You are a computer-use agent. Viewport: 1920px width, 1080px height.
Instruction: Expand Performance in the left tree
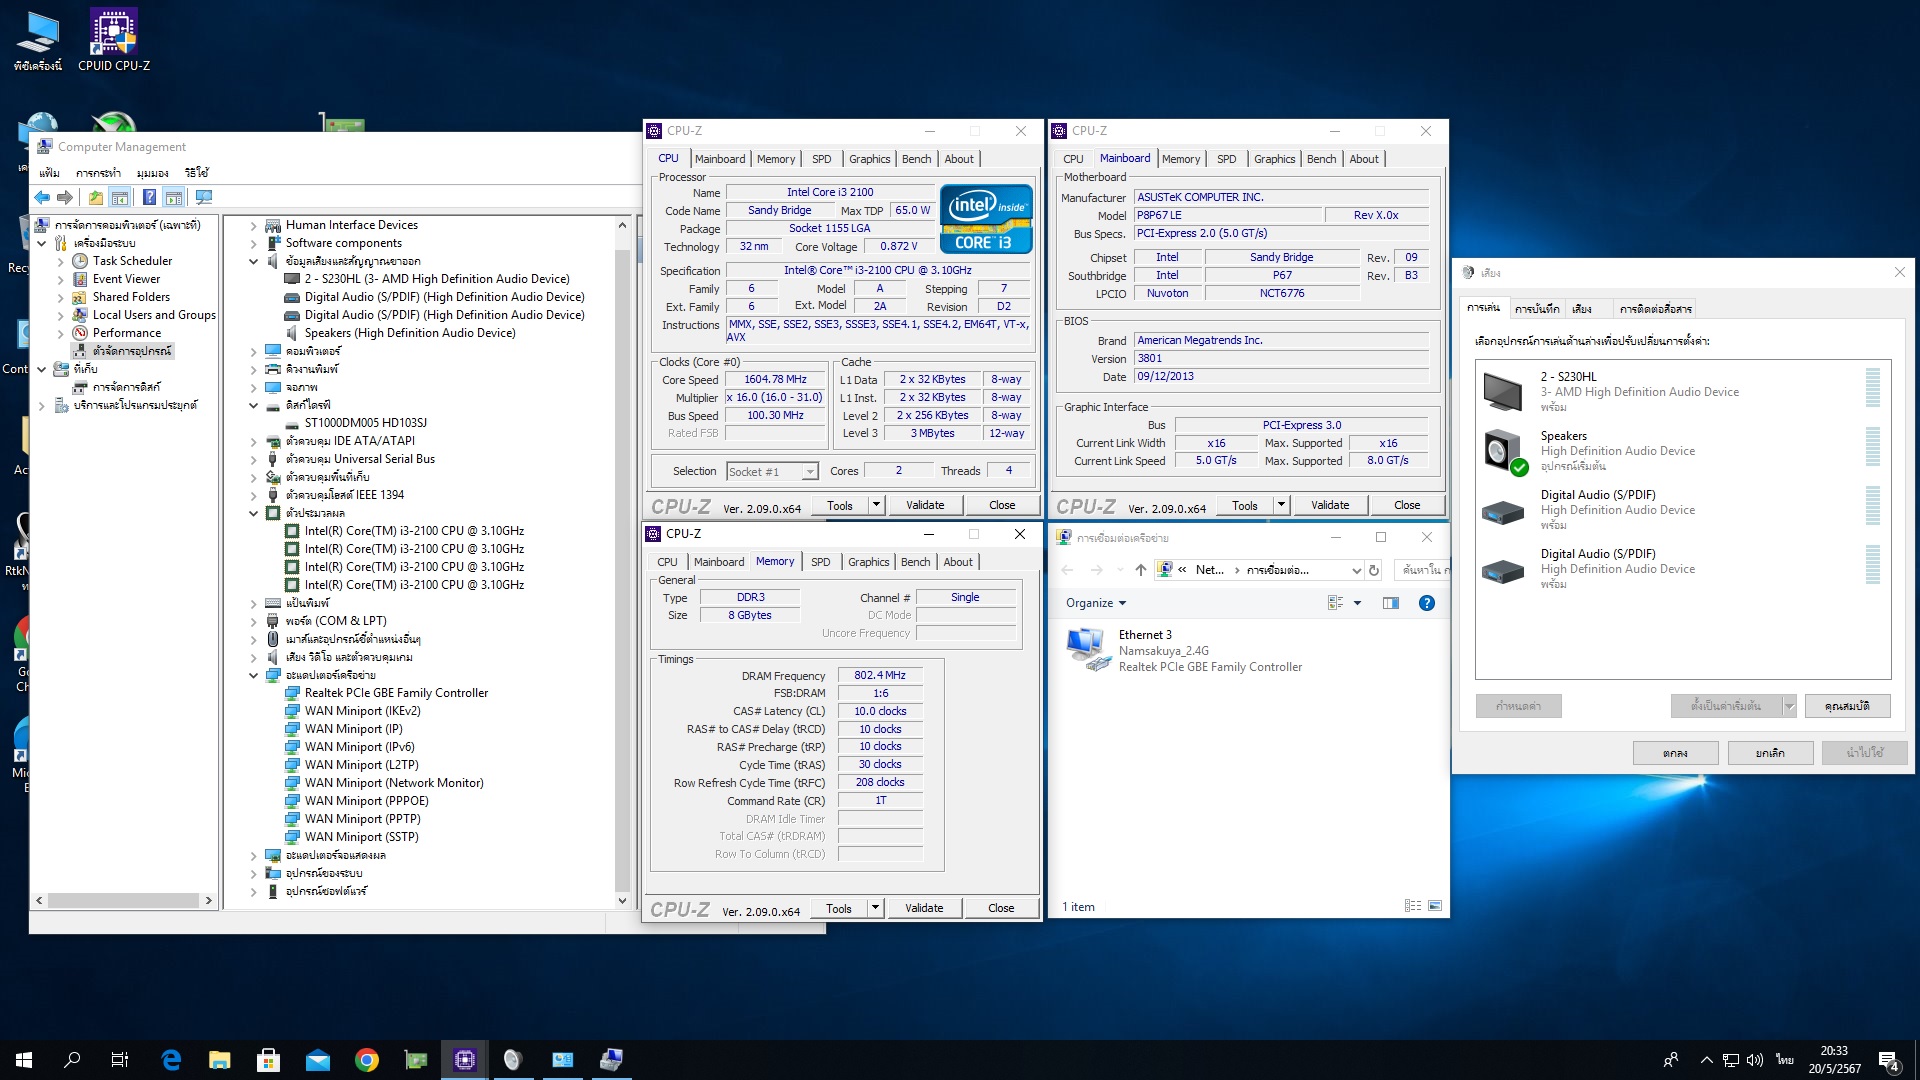60,333
